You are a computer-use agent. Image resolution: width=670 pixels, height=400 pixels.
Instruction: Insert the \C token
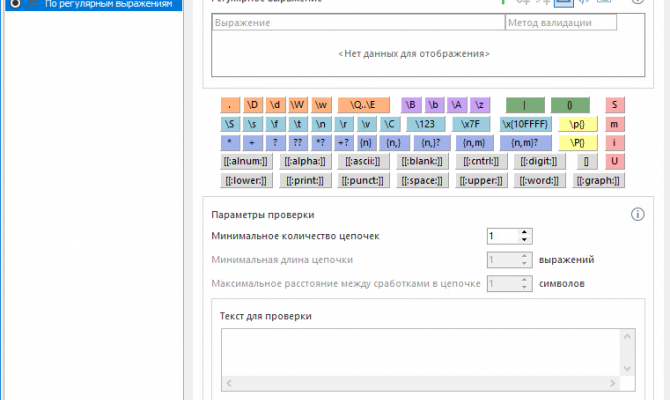[x=389, y=124]
